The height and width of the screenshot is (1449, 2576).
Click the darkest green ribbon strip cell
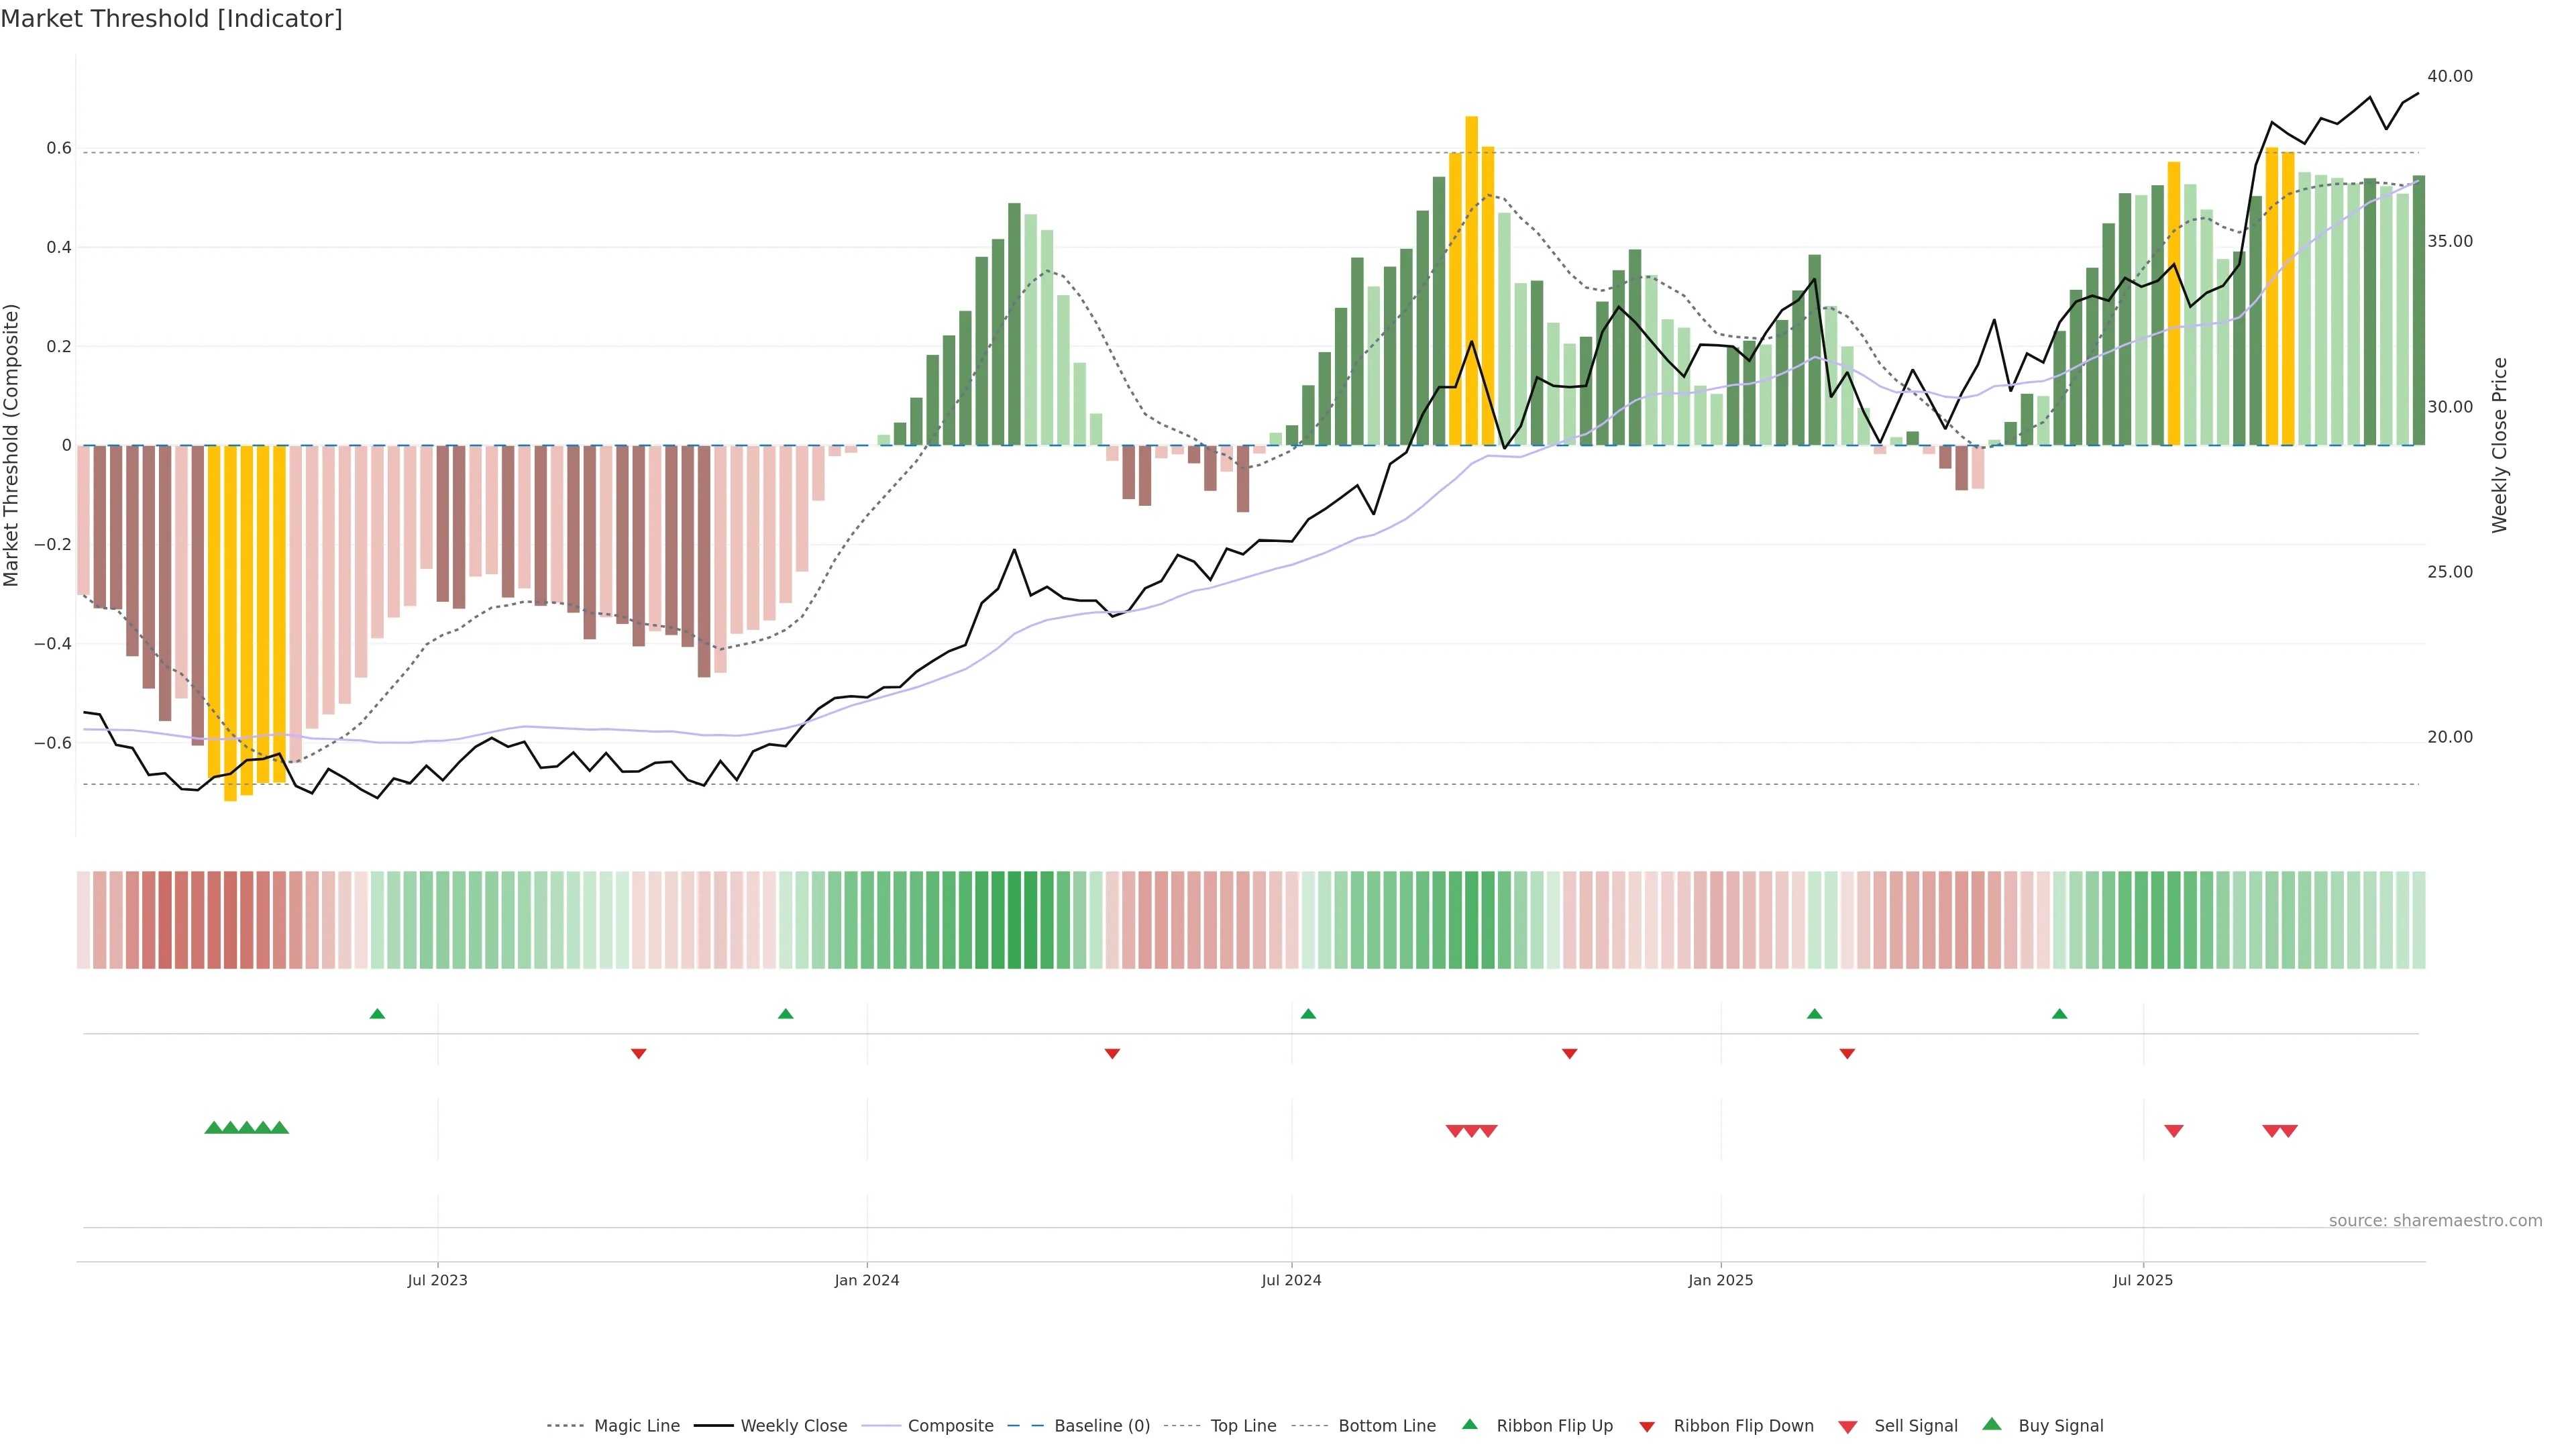1014,920
